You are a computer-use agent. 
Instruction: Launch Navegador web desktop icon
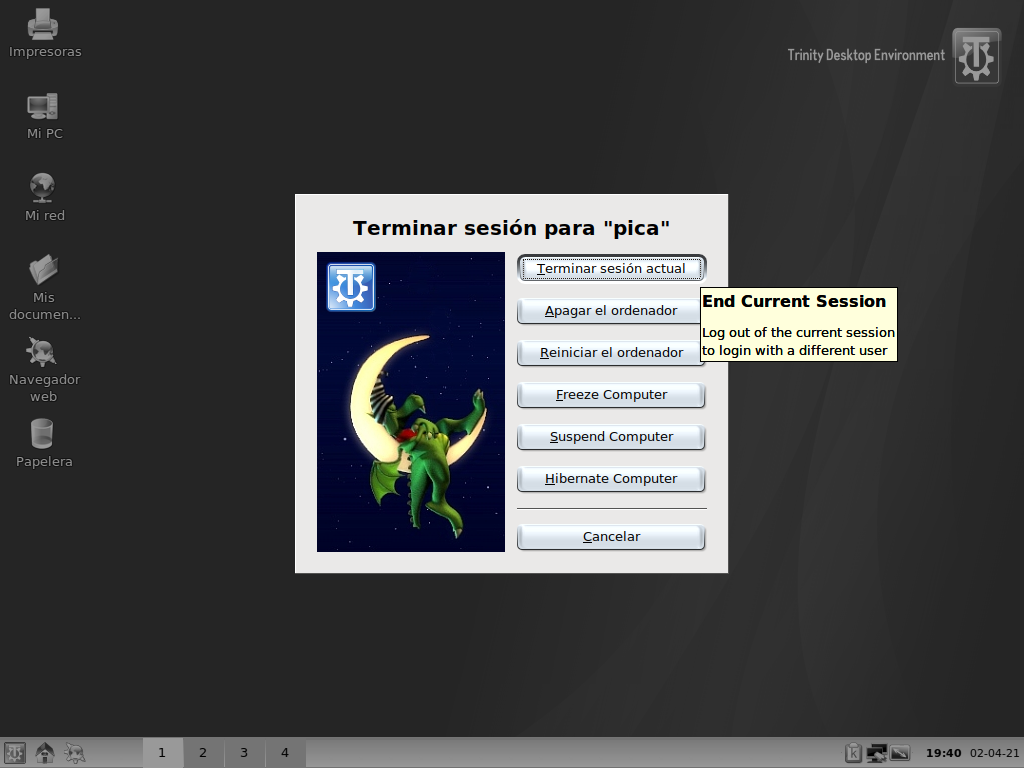tap(44, 370)
